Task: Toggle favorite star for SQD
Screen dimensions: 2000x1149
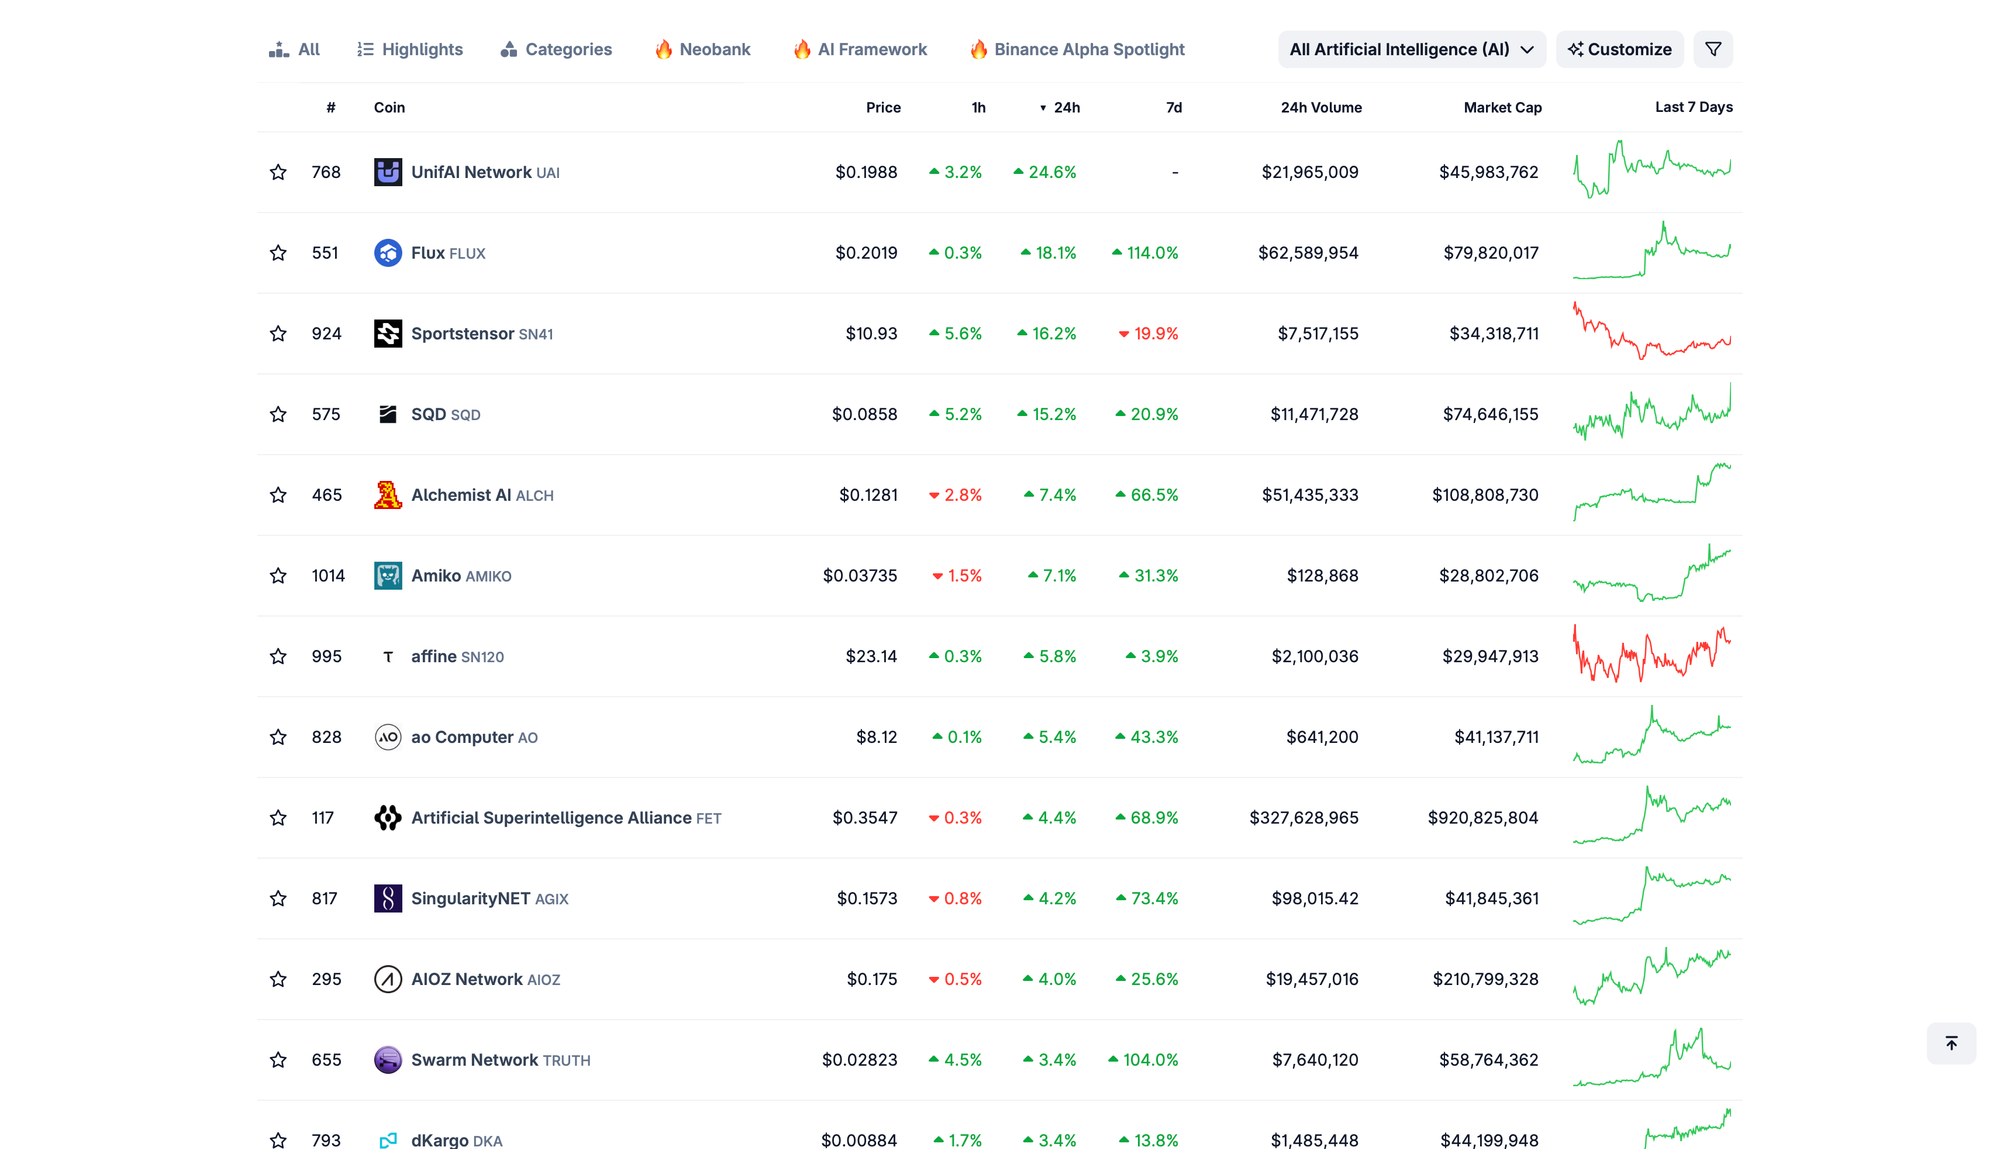Action: (x=278, y=414)
